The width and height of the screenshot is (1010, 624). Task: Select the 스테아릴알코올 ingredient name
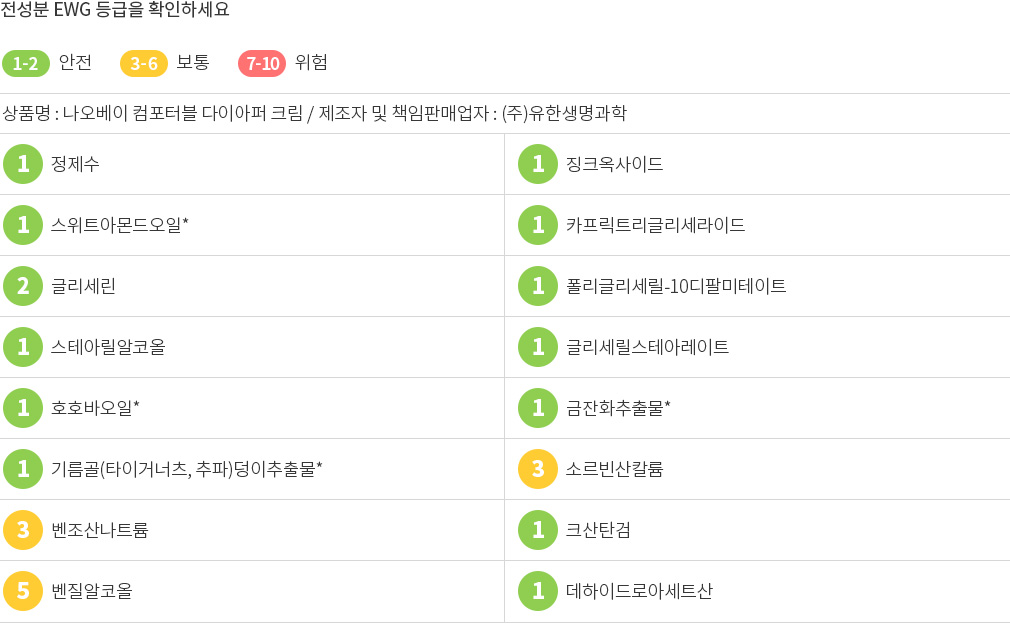tap(108, 347)
